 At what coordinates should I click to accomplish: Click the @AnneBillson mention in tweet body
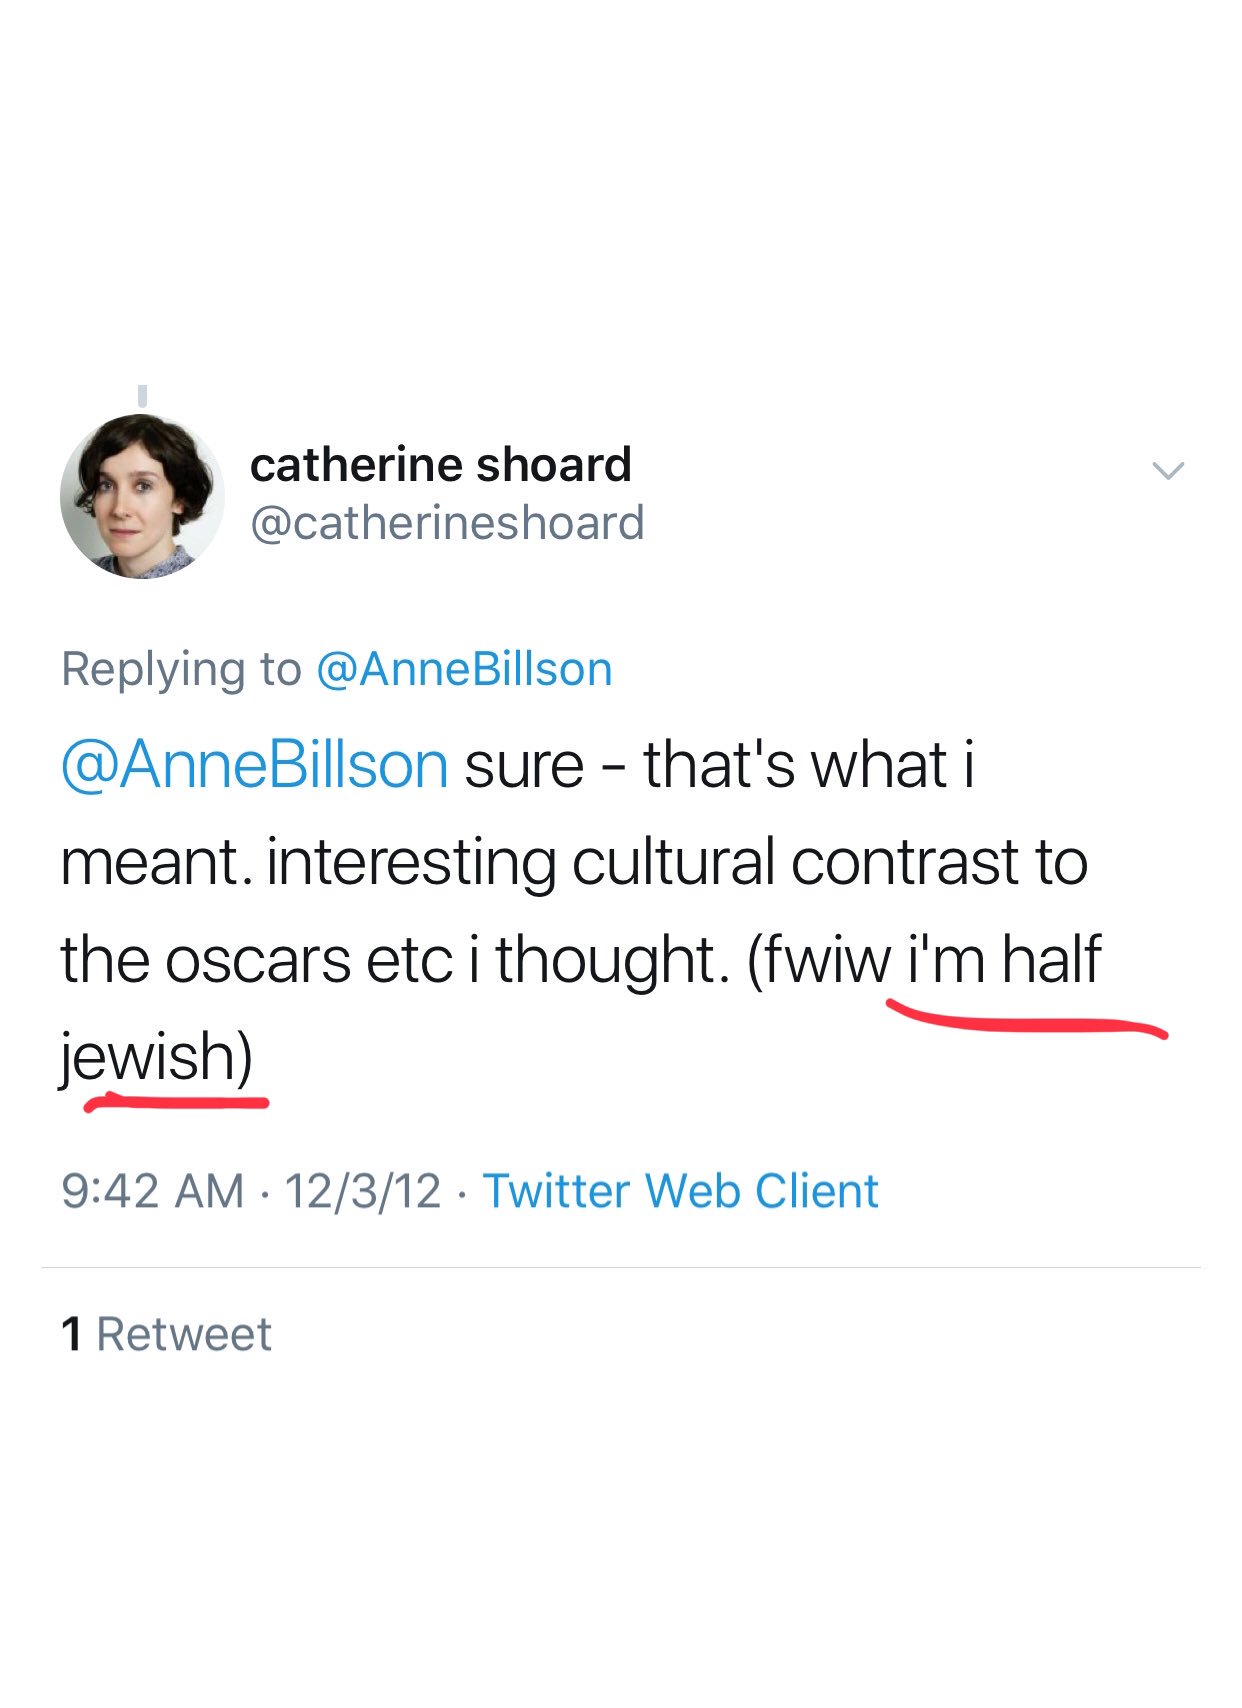tap(254, 765)
